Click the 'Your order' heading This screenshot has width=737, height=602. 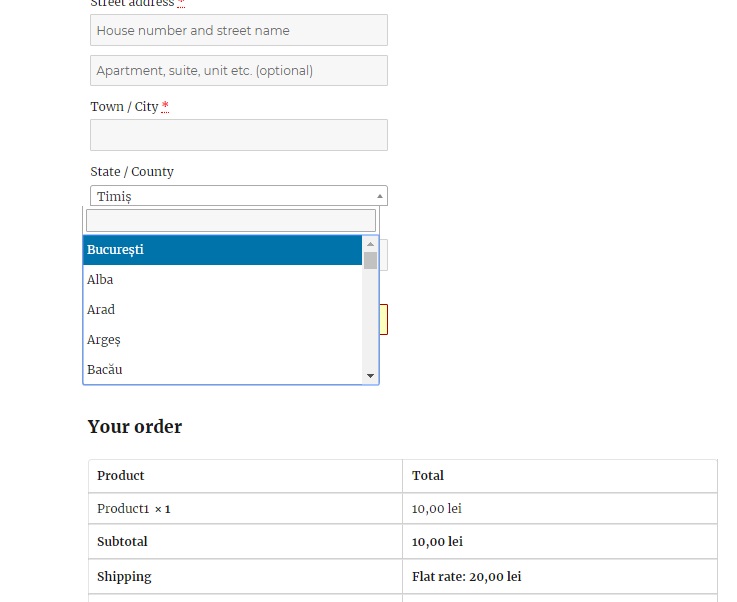(x=135, y=427)
